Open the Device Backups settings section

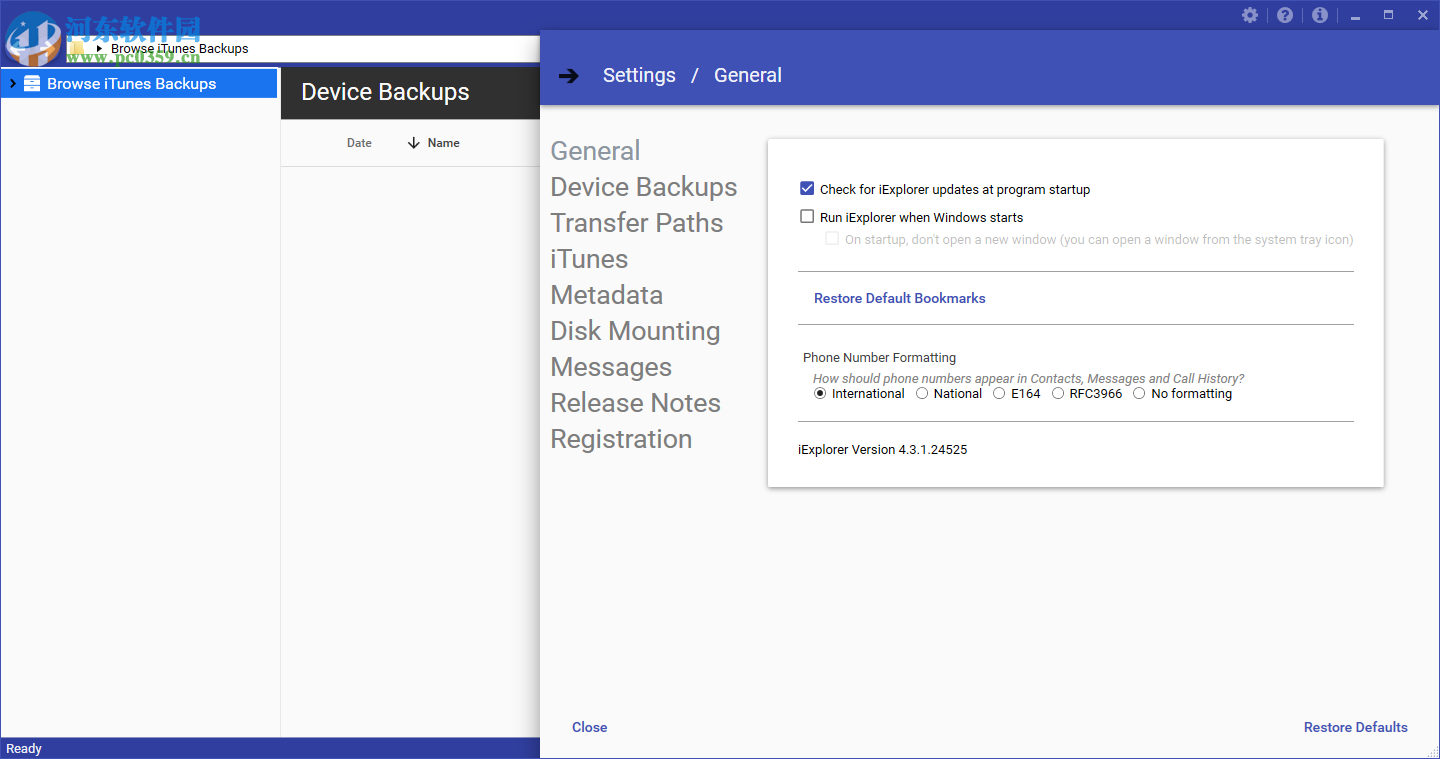643,187
